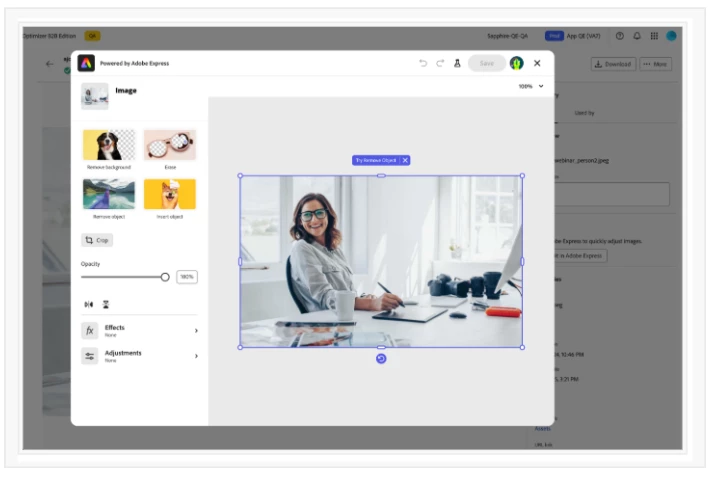Image resolution: width=720 pixels, height=480 pixels.
Task: Click the Adjustments sliders icon
Action: click(x=90, y=356)
